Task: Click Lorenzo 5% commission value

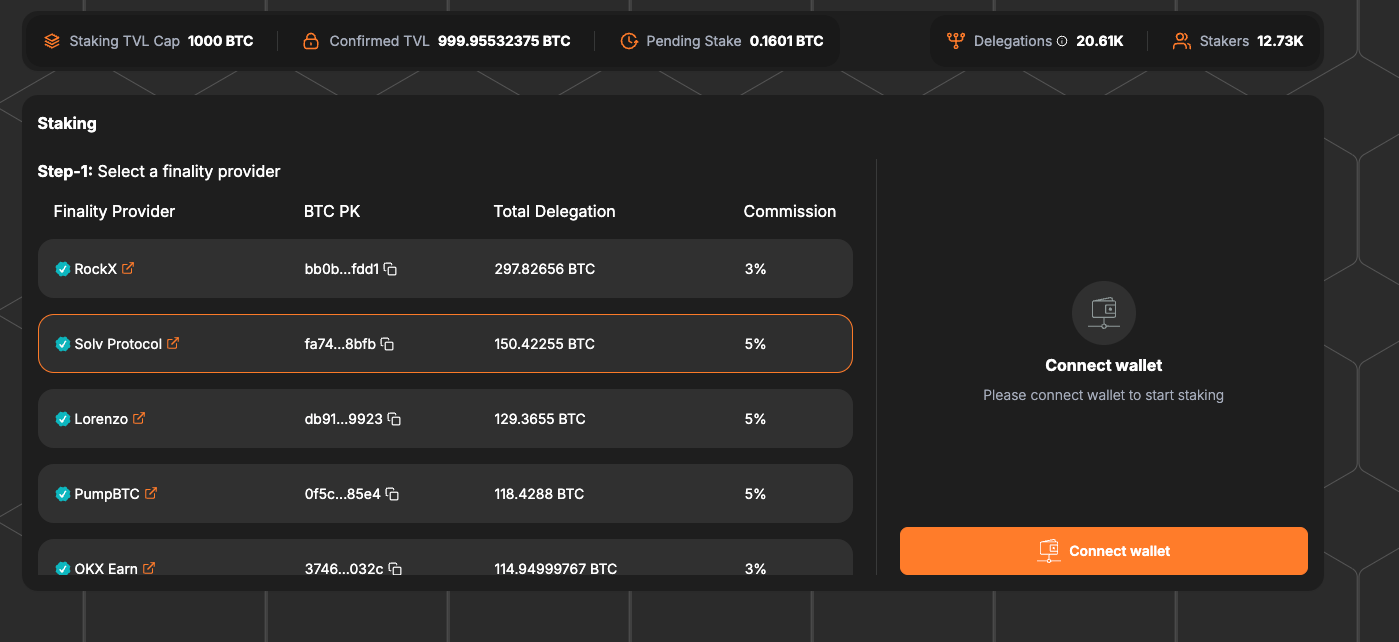Action: pos(755,419)
